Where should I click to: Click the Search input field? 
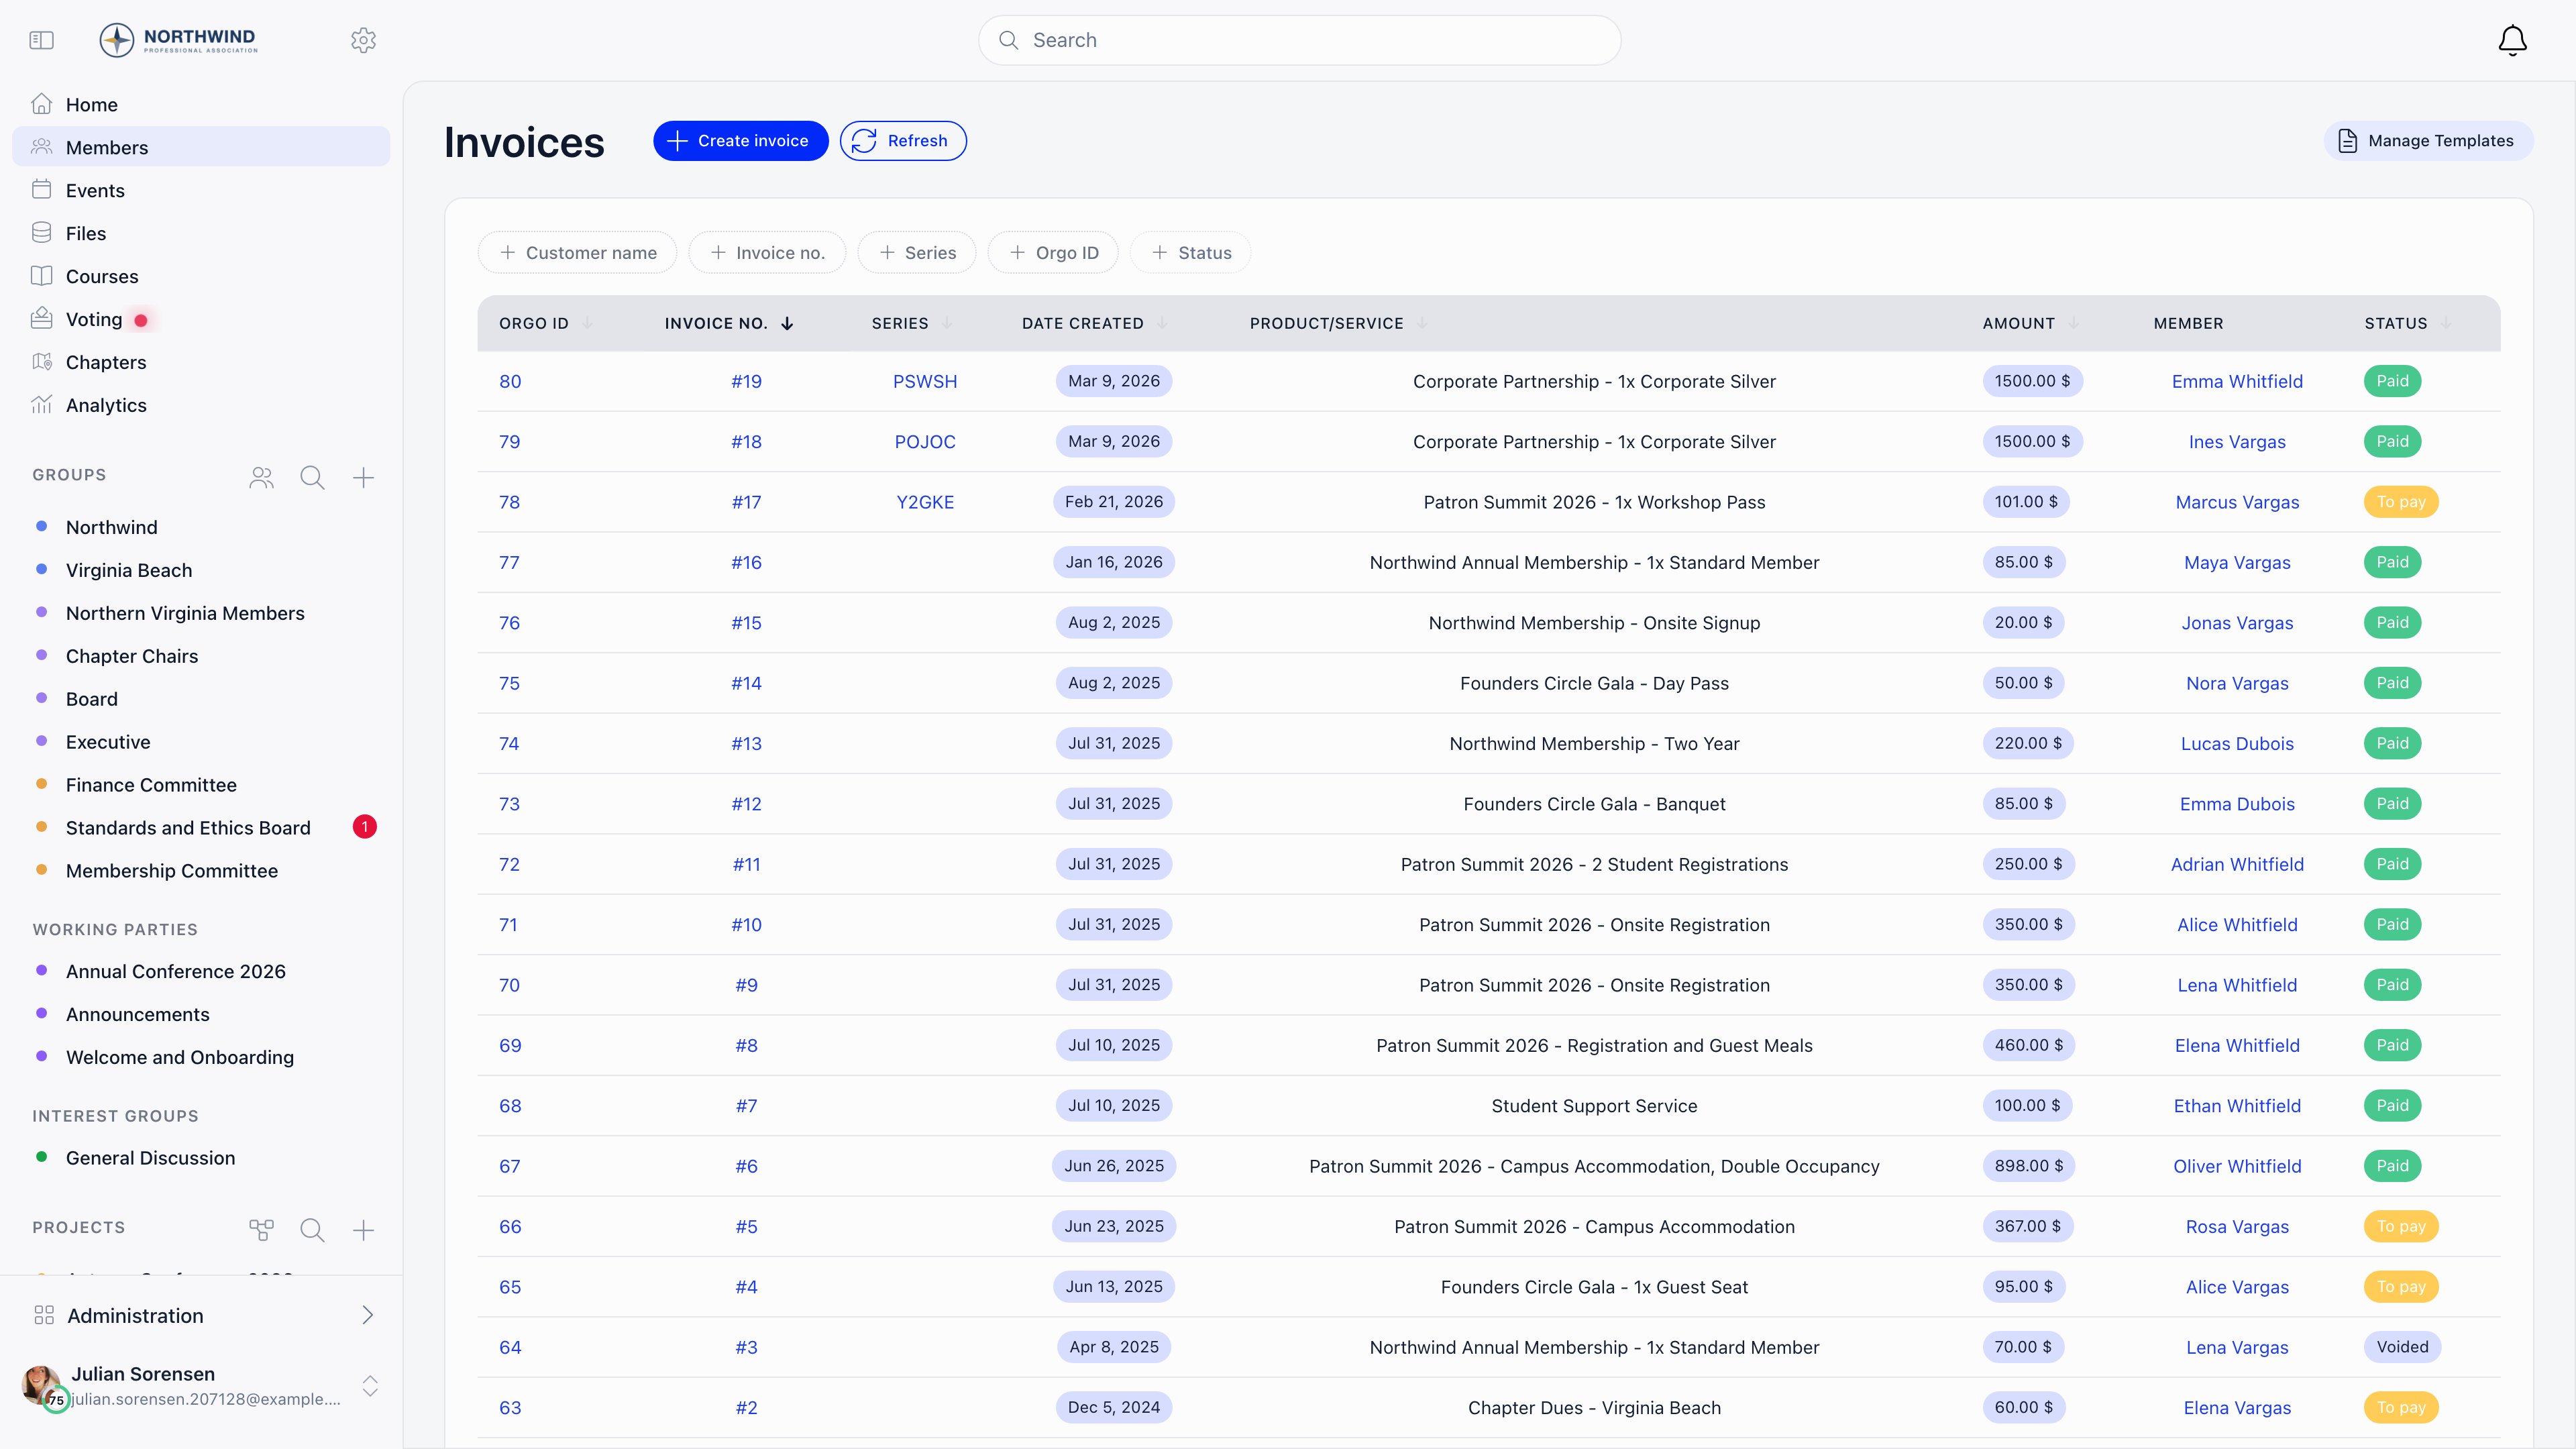[1299, 40]
